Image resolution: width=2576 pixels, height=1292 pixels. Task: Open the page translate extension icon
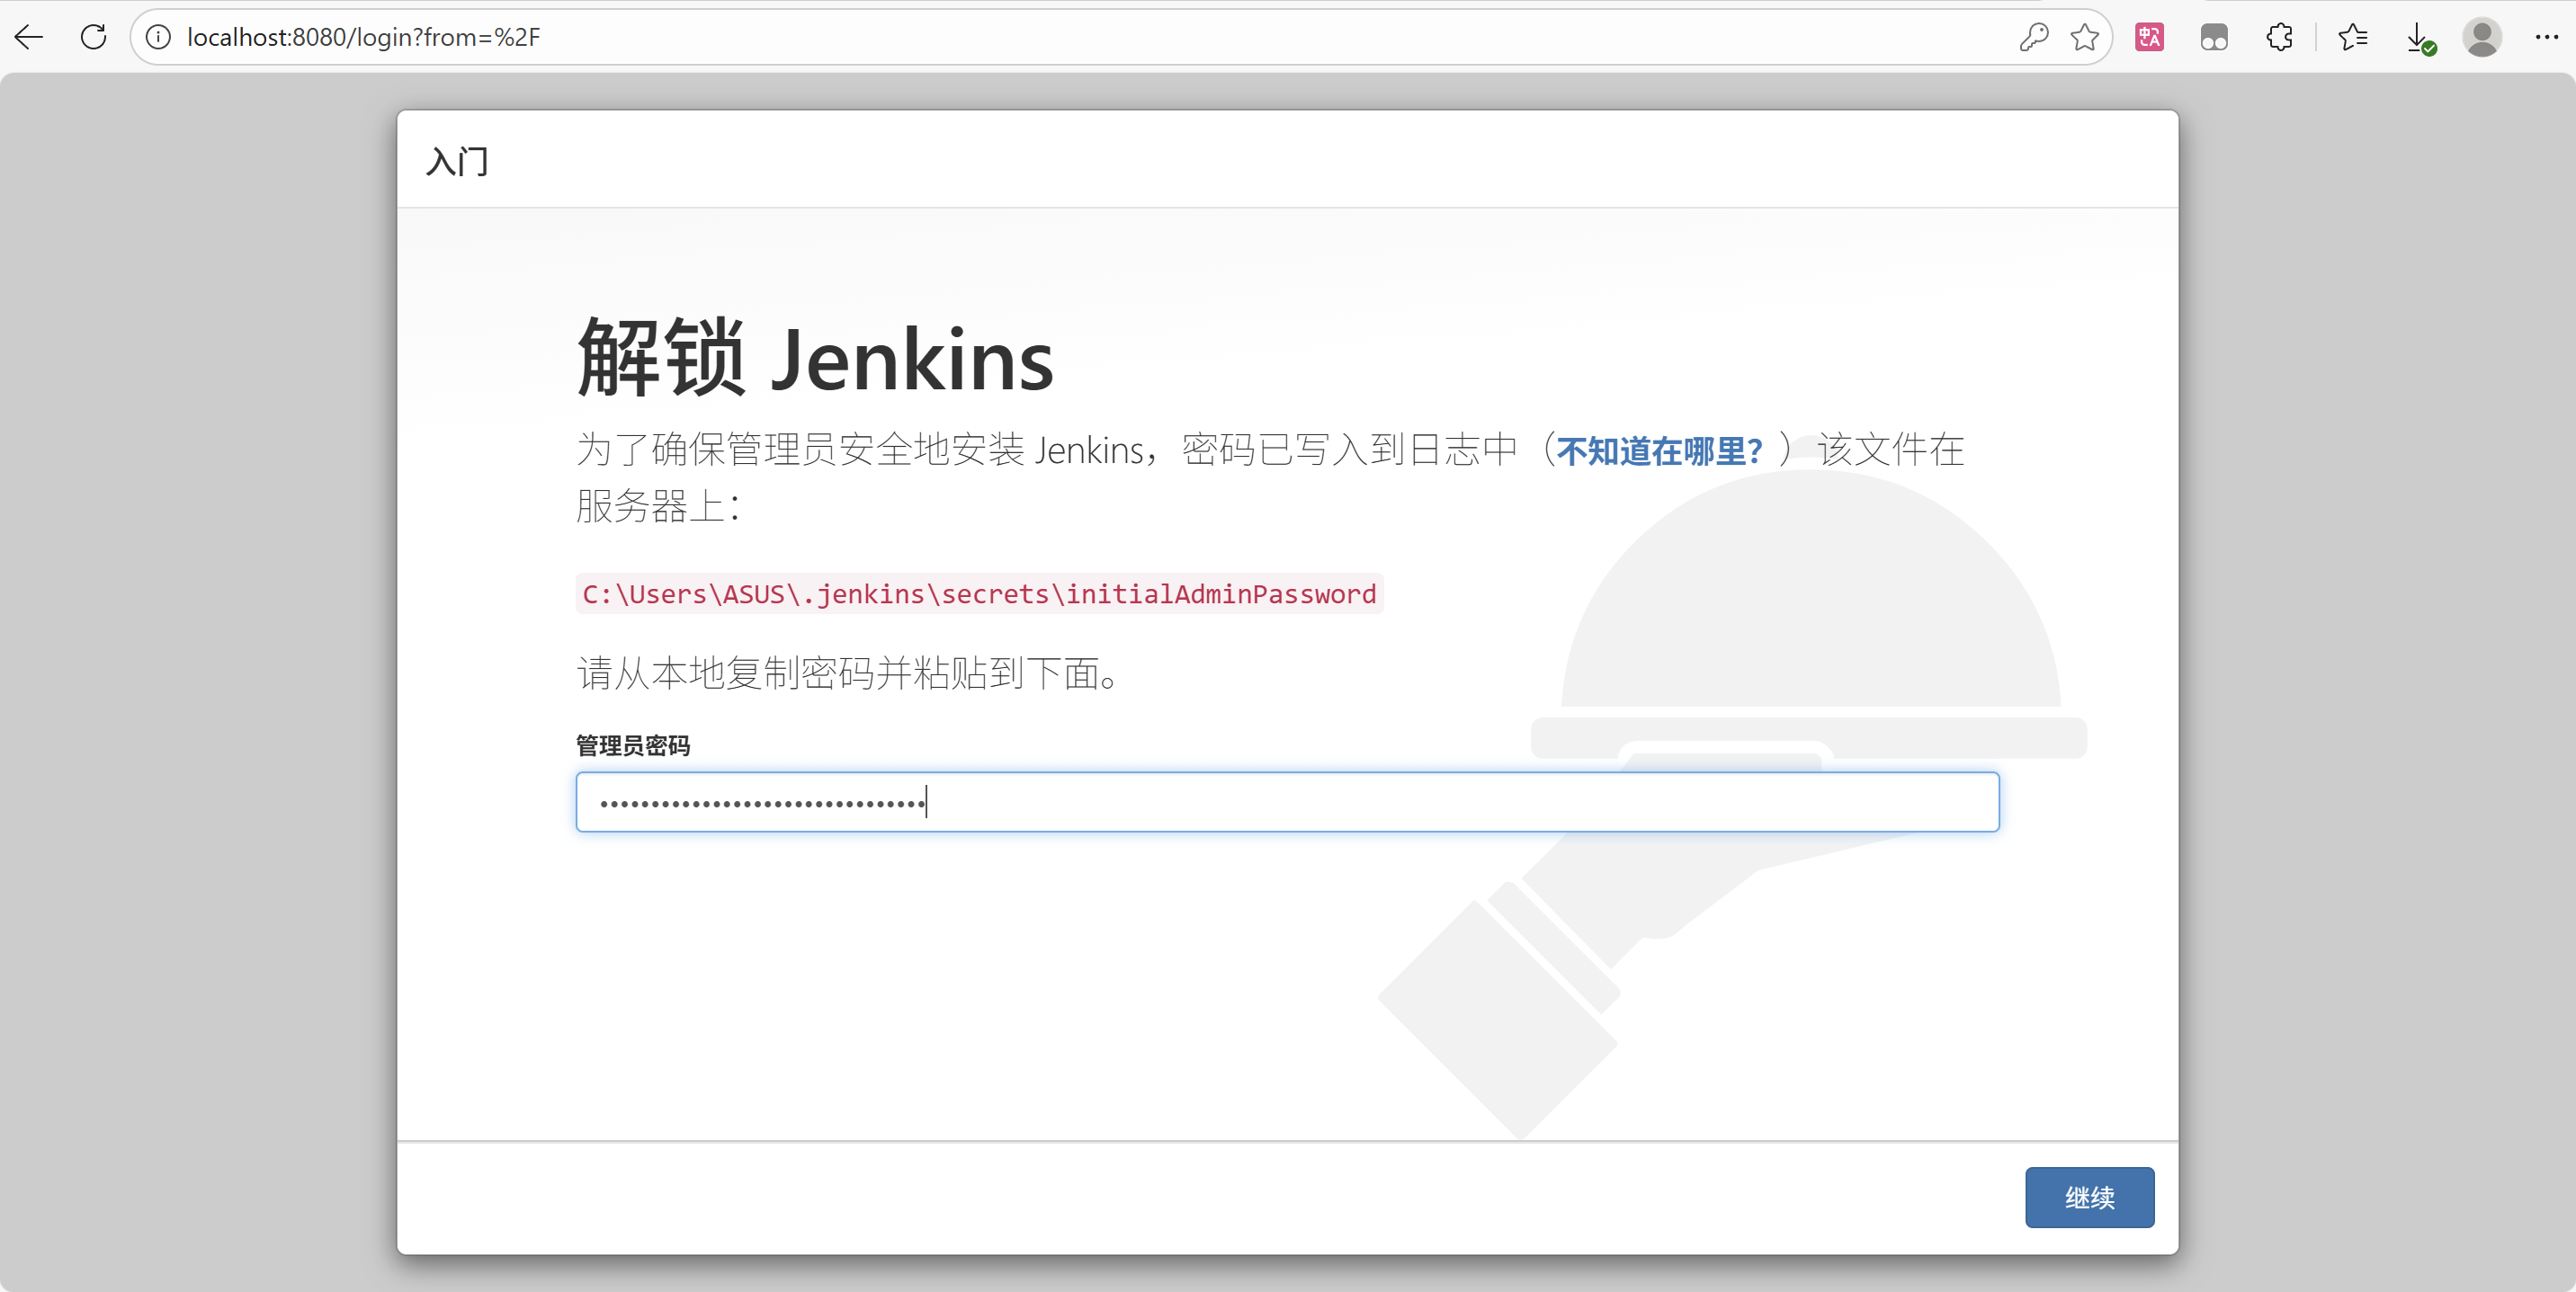point(2149,37)
